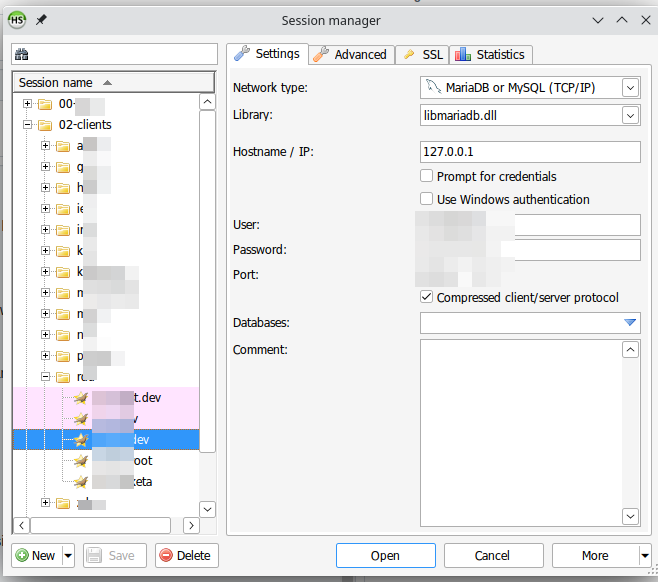Expand the folder starting with 'h'
Image resolution: width=658 pixels, height=582 pixels.
coord(45,187)
